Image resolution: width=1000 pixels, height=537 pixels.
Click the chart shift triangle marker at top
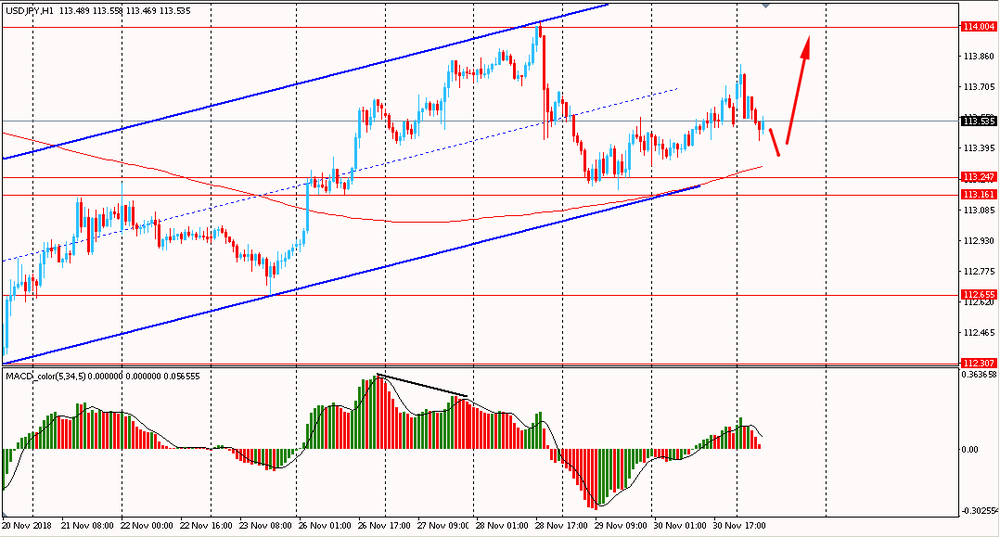[765, 5]
